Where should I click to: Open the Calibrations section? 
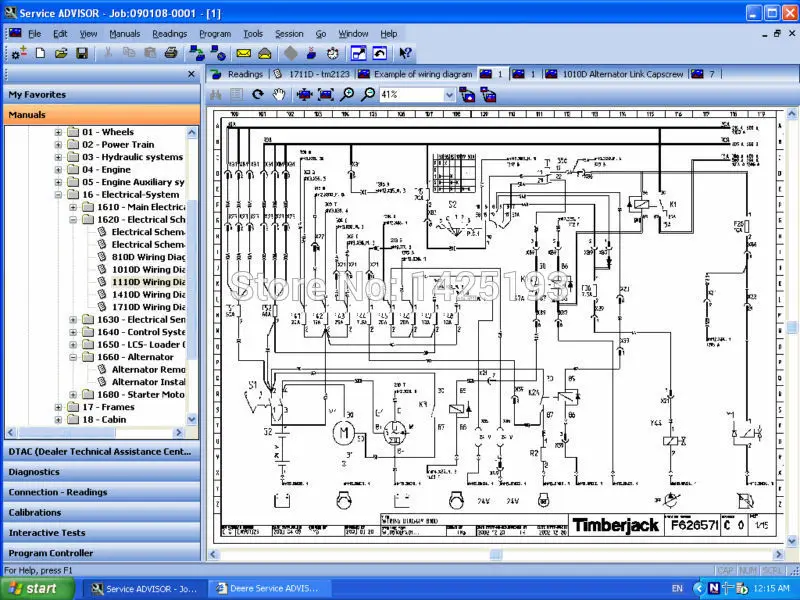(102, 512)
